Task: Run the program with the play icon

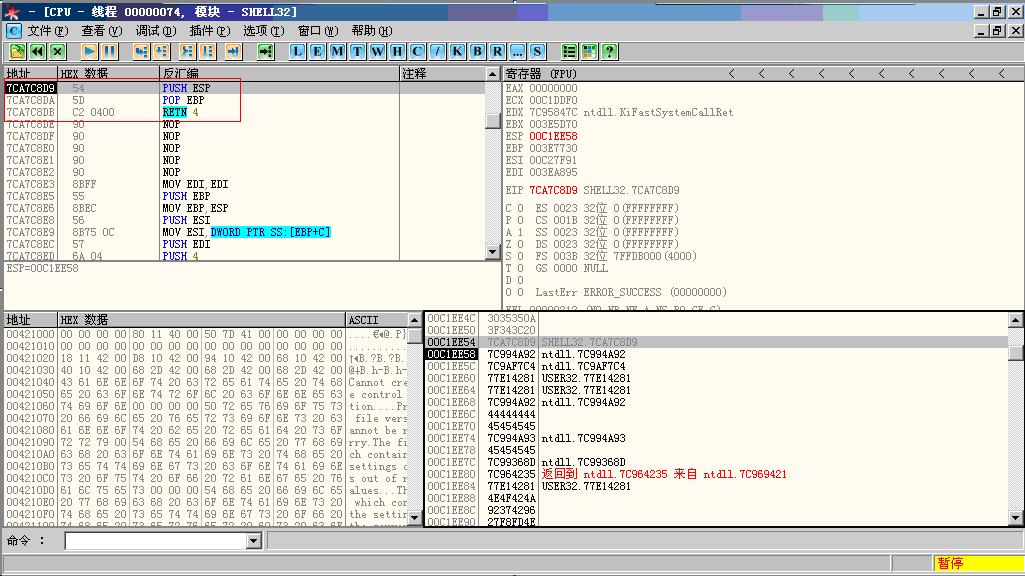Action: click(x=90, y=52)
